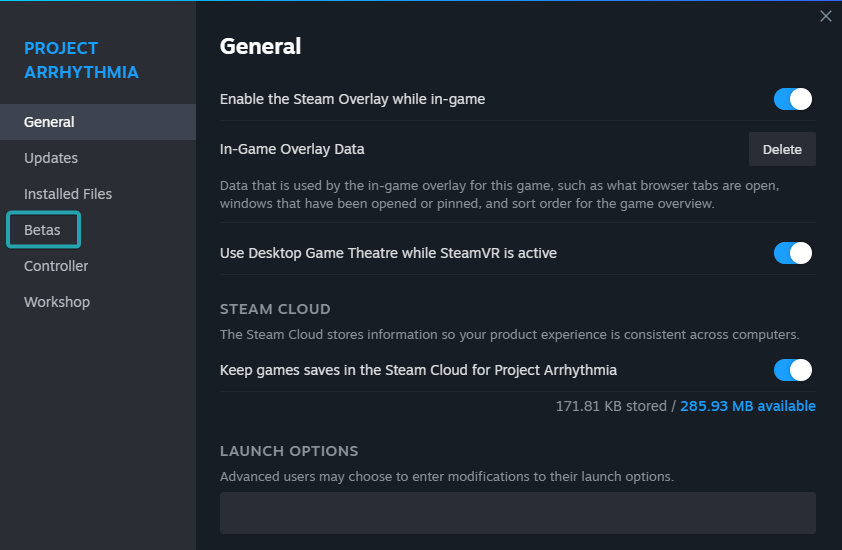Show the Workshop section
The width and height of the screenshot is (842, 550).
click(x=57, y=302)
